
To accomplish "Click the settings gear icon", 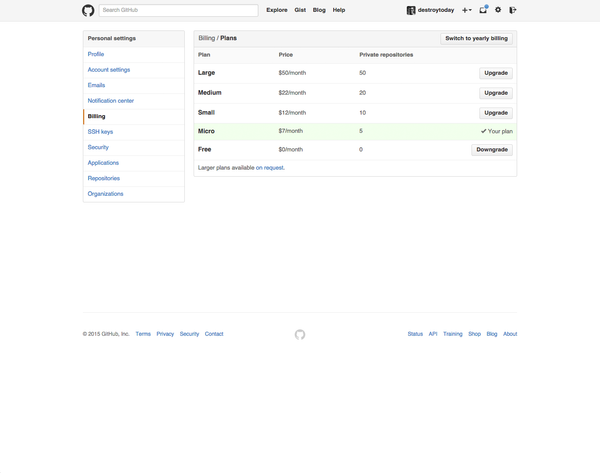I will (498, 10).
